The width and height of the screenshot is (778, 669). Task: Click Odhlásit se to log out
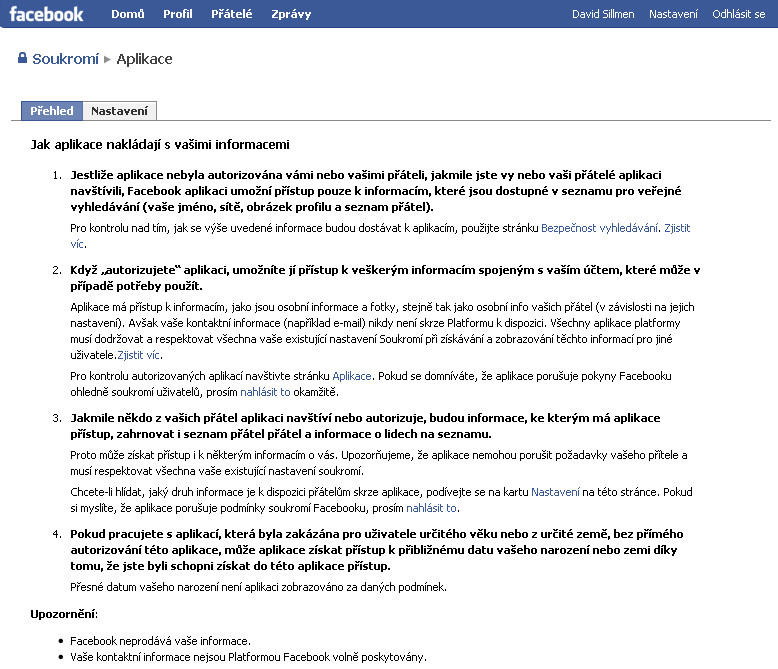[x=739, y=14]
